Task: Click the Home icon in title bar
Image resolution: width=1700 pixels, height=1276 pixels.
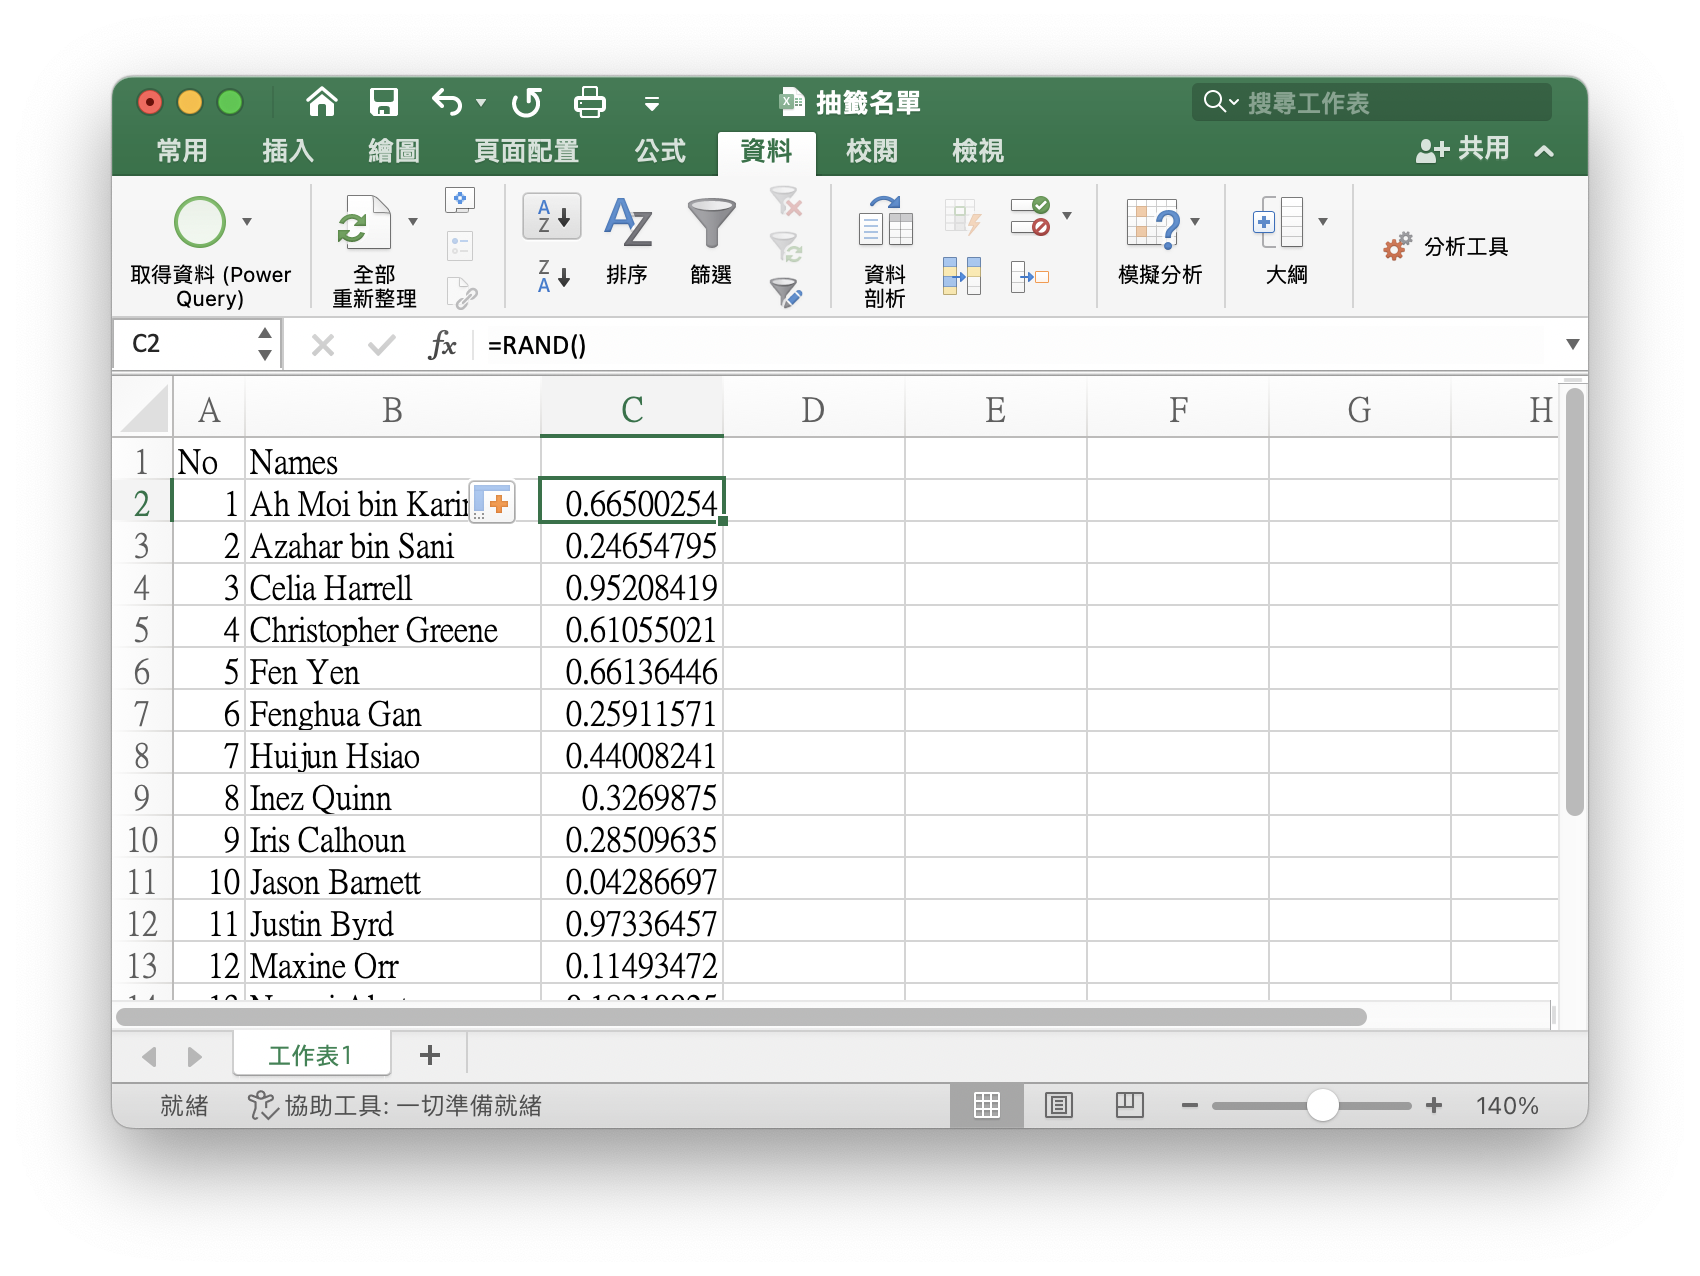Action: (x=322, y=102)
